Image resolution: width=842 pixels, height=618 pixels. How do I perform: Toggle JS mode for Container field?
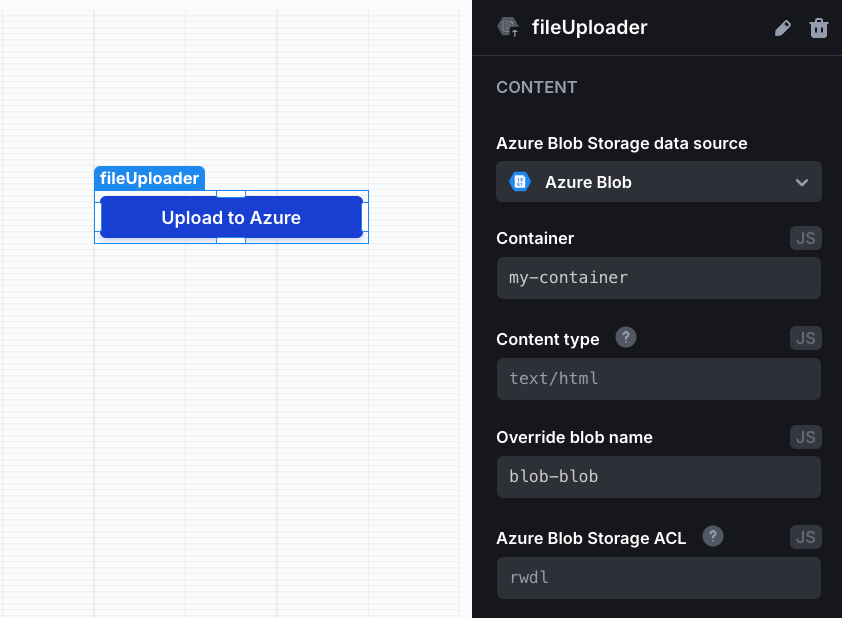[805, 238]
